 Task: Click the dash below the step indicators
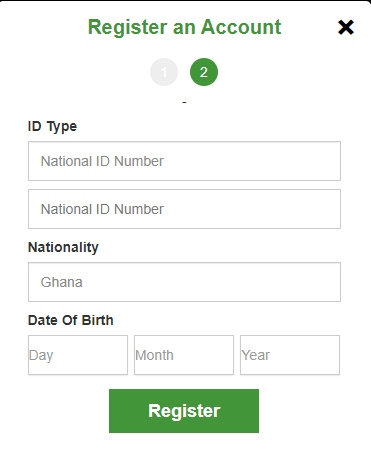[184, 102]
